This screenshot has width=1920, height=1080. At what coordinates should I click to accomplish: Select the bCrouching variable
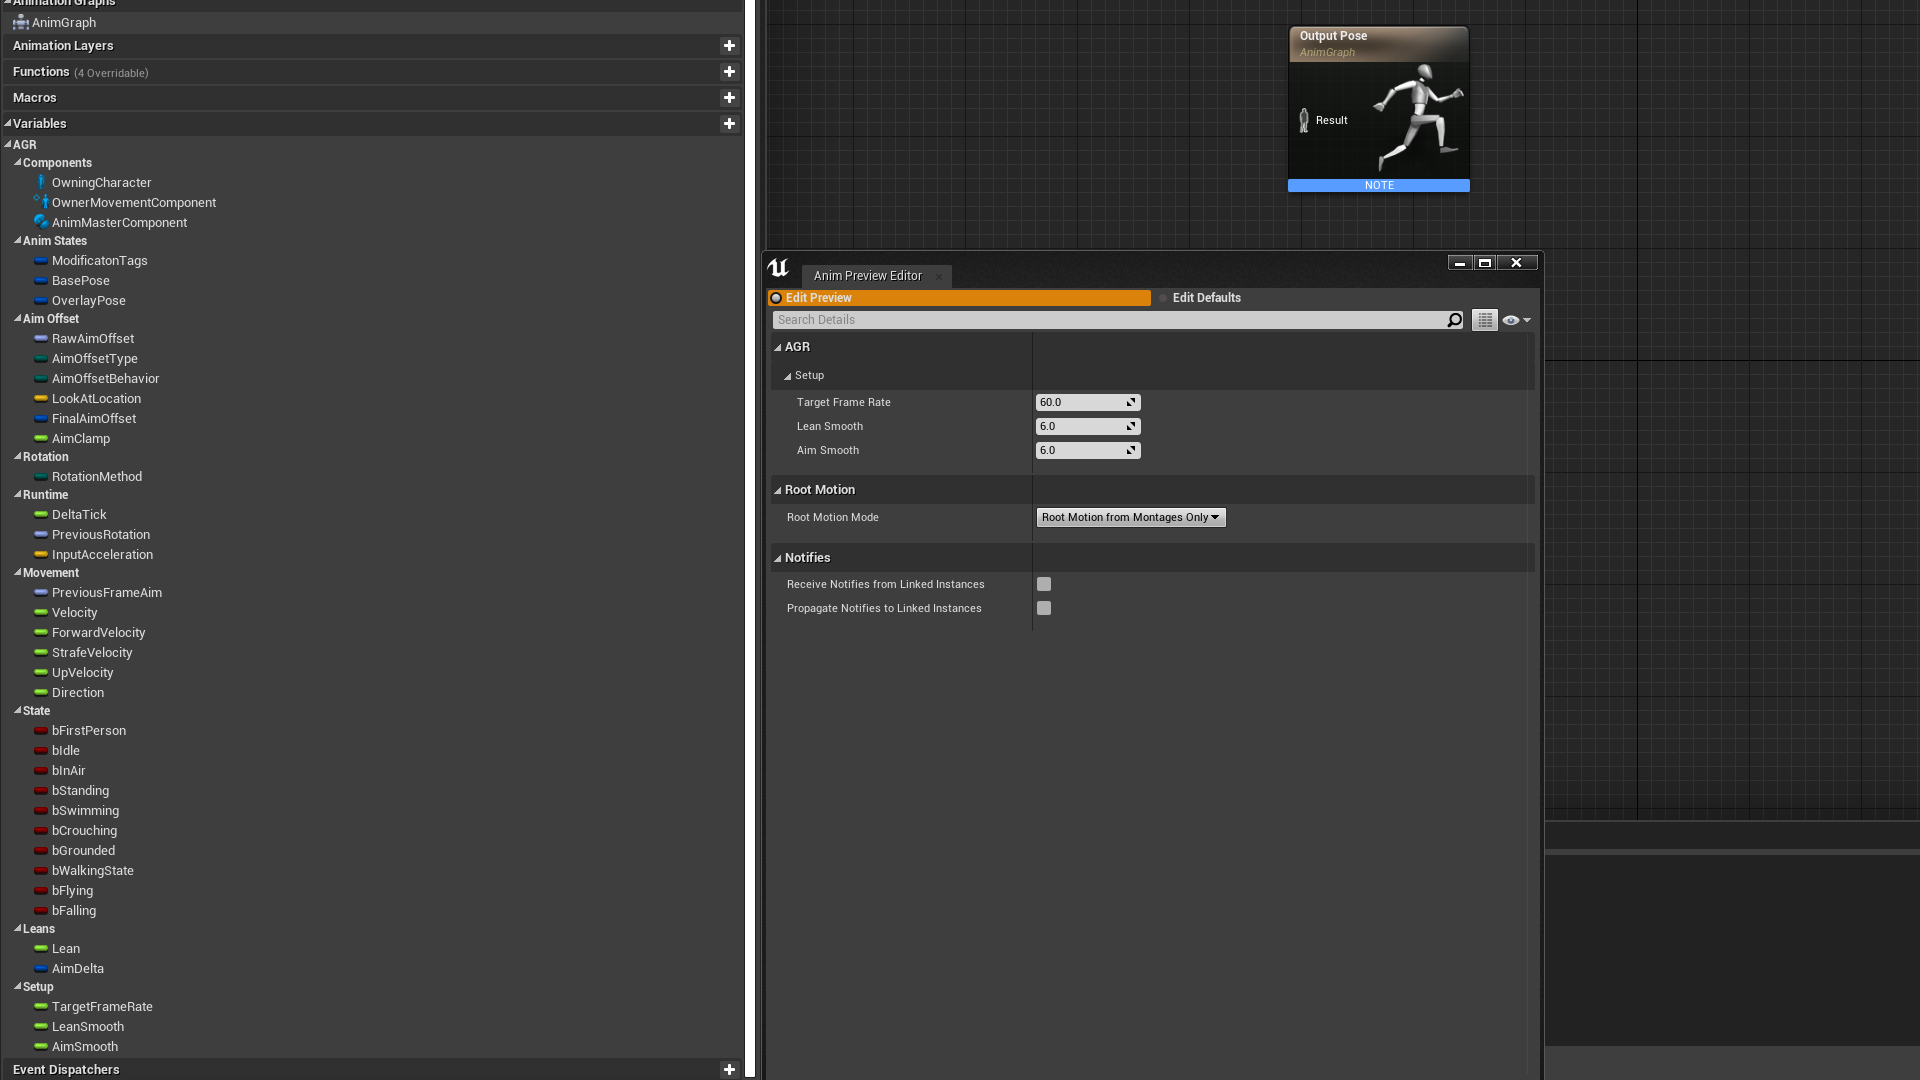click(84, 831)
